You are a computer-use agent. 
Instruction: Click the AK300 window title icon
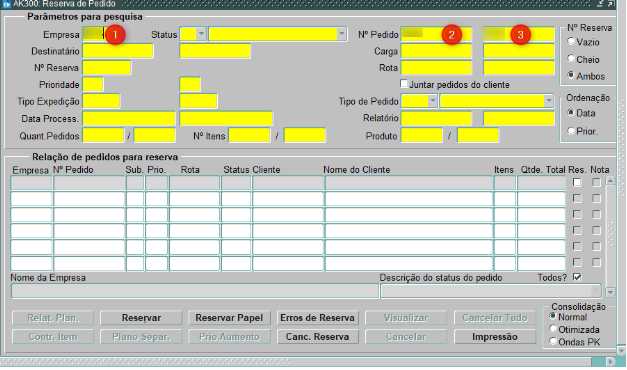[x=6, y=4]
